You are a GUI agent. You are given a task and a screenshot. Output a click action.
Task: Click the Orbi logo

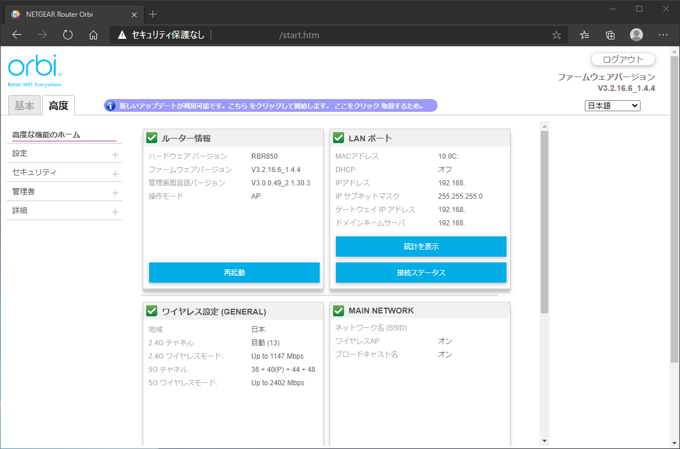coord(35,70)
